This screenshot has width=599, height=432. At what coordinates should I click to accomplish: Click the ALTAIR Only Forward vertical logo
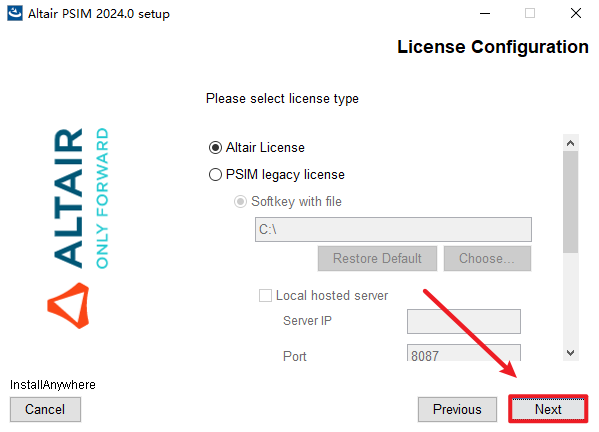point(81,198)
